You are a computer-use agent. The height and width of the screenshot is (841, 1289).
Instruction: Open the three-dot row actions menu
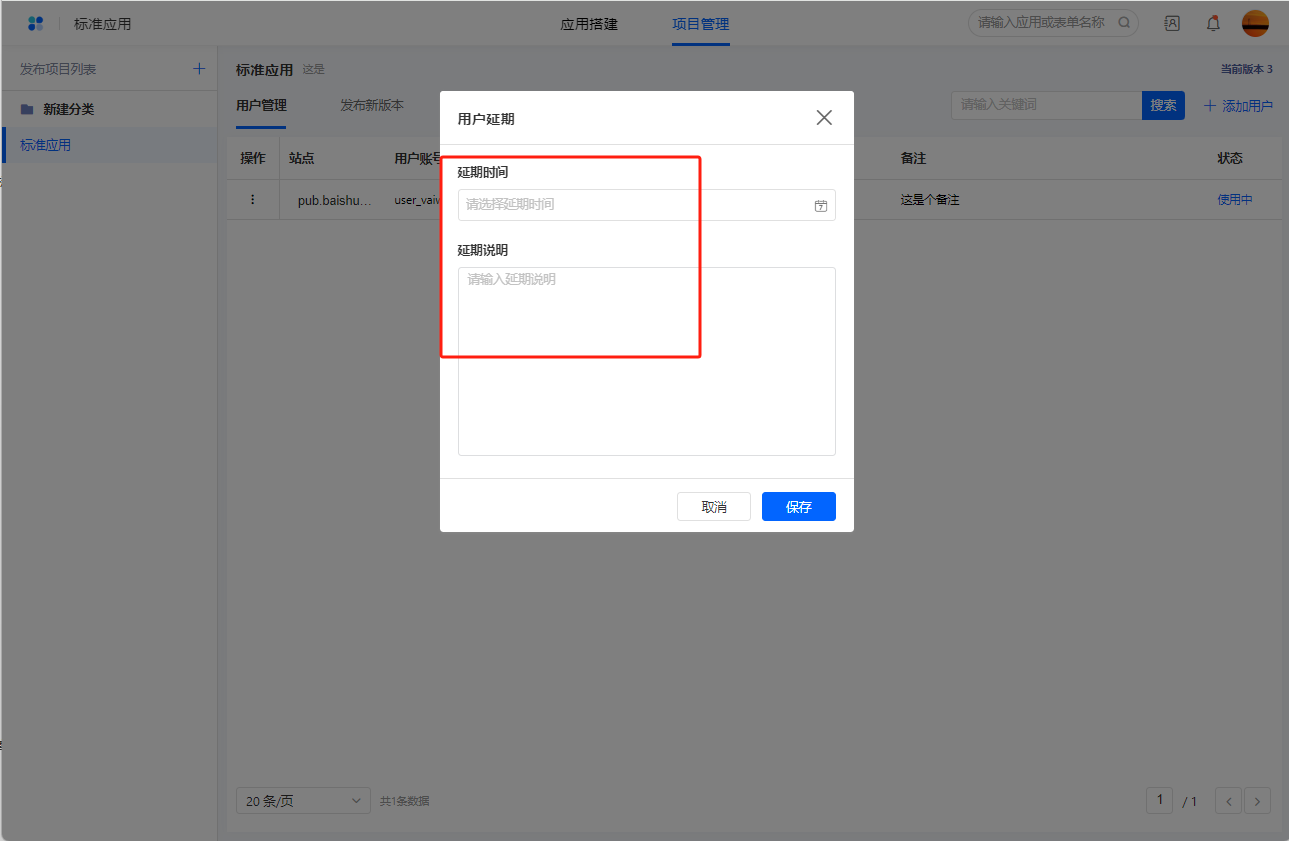pyautogui.click(x=252, y=200)
